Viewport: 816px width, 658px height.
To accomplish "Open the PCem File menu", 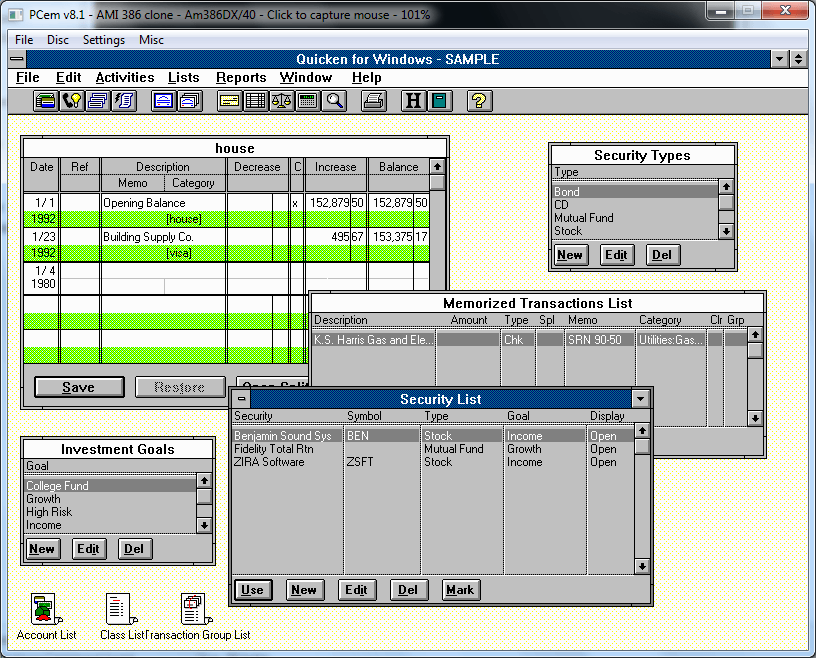I will coord(24,40).
